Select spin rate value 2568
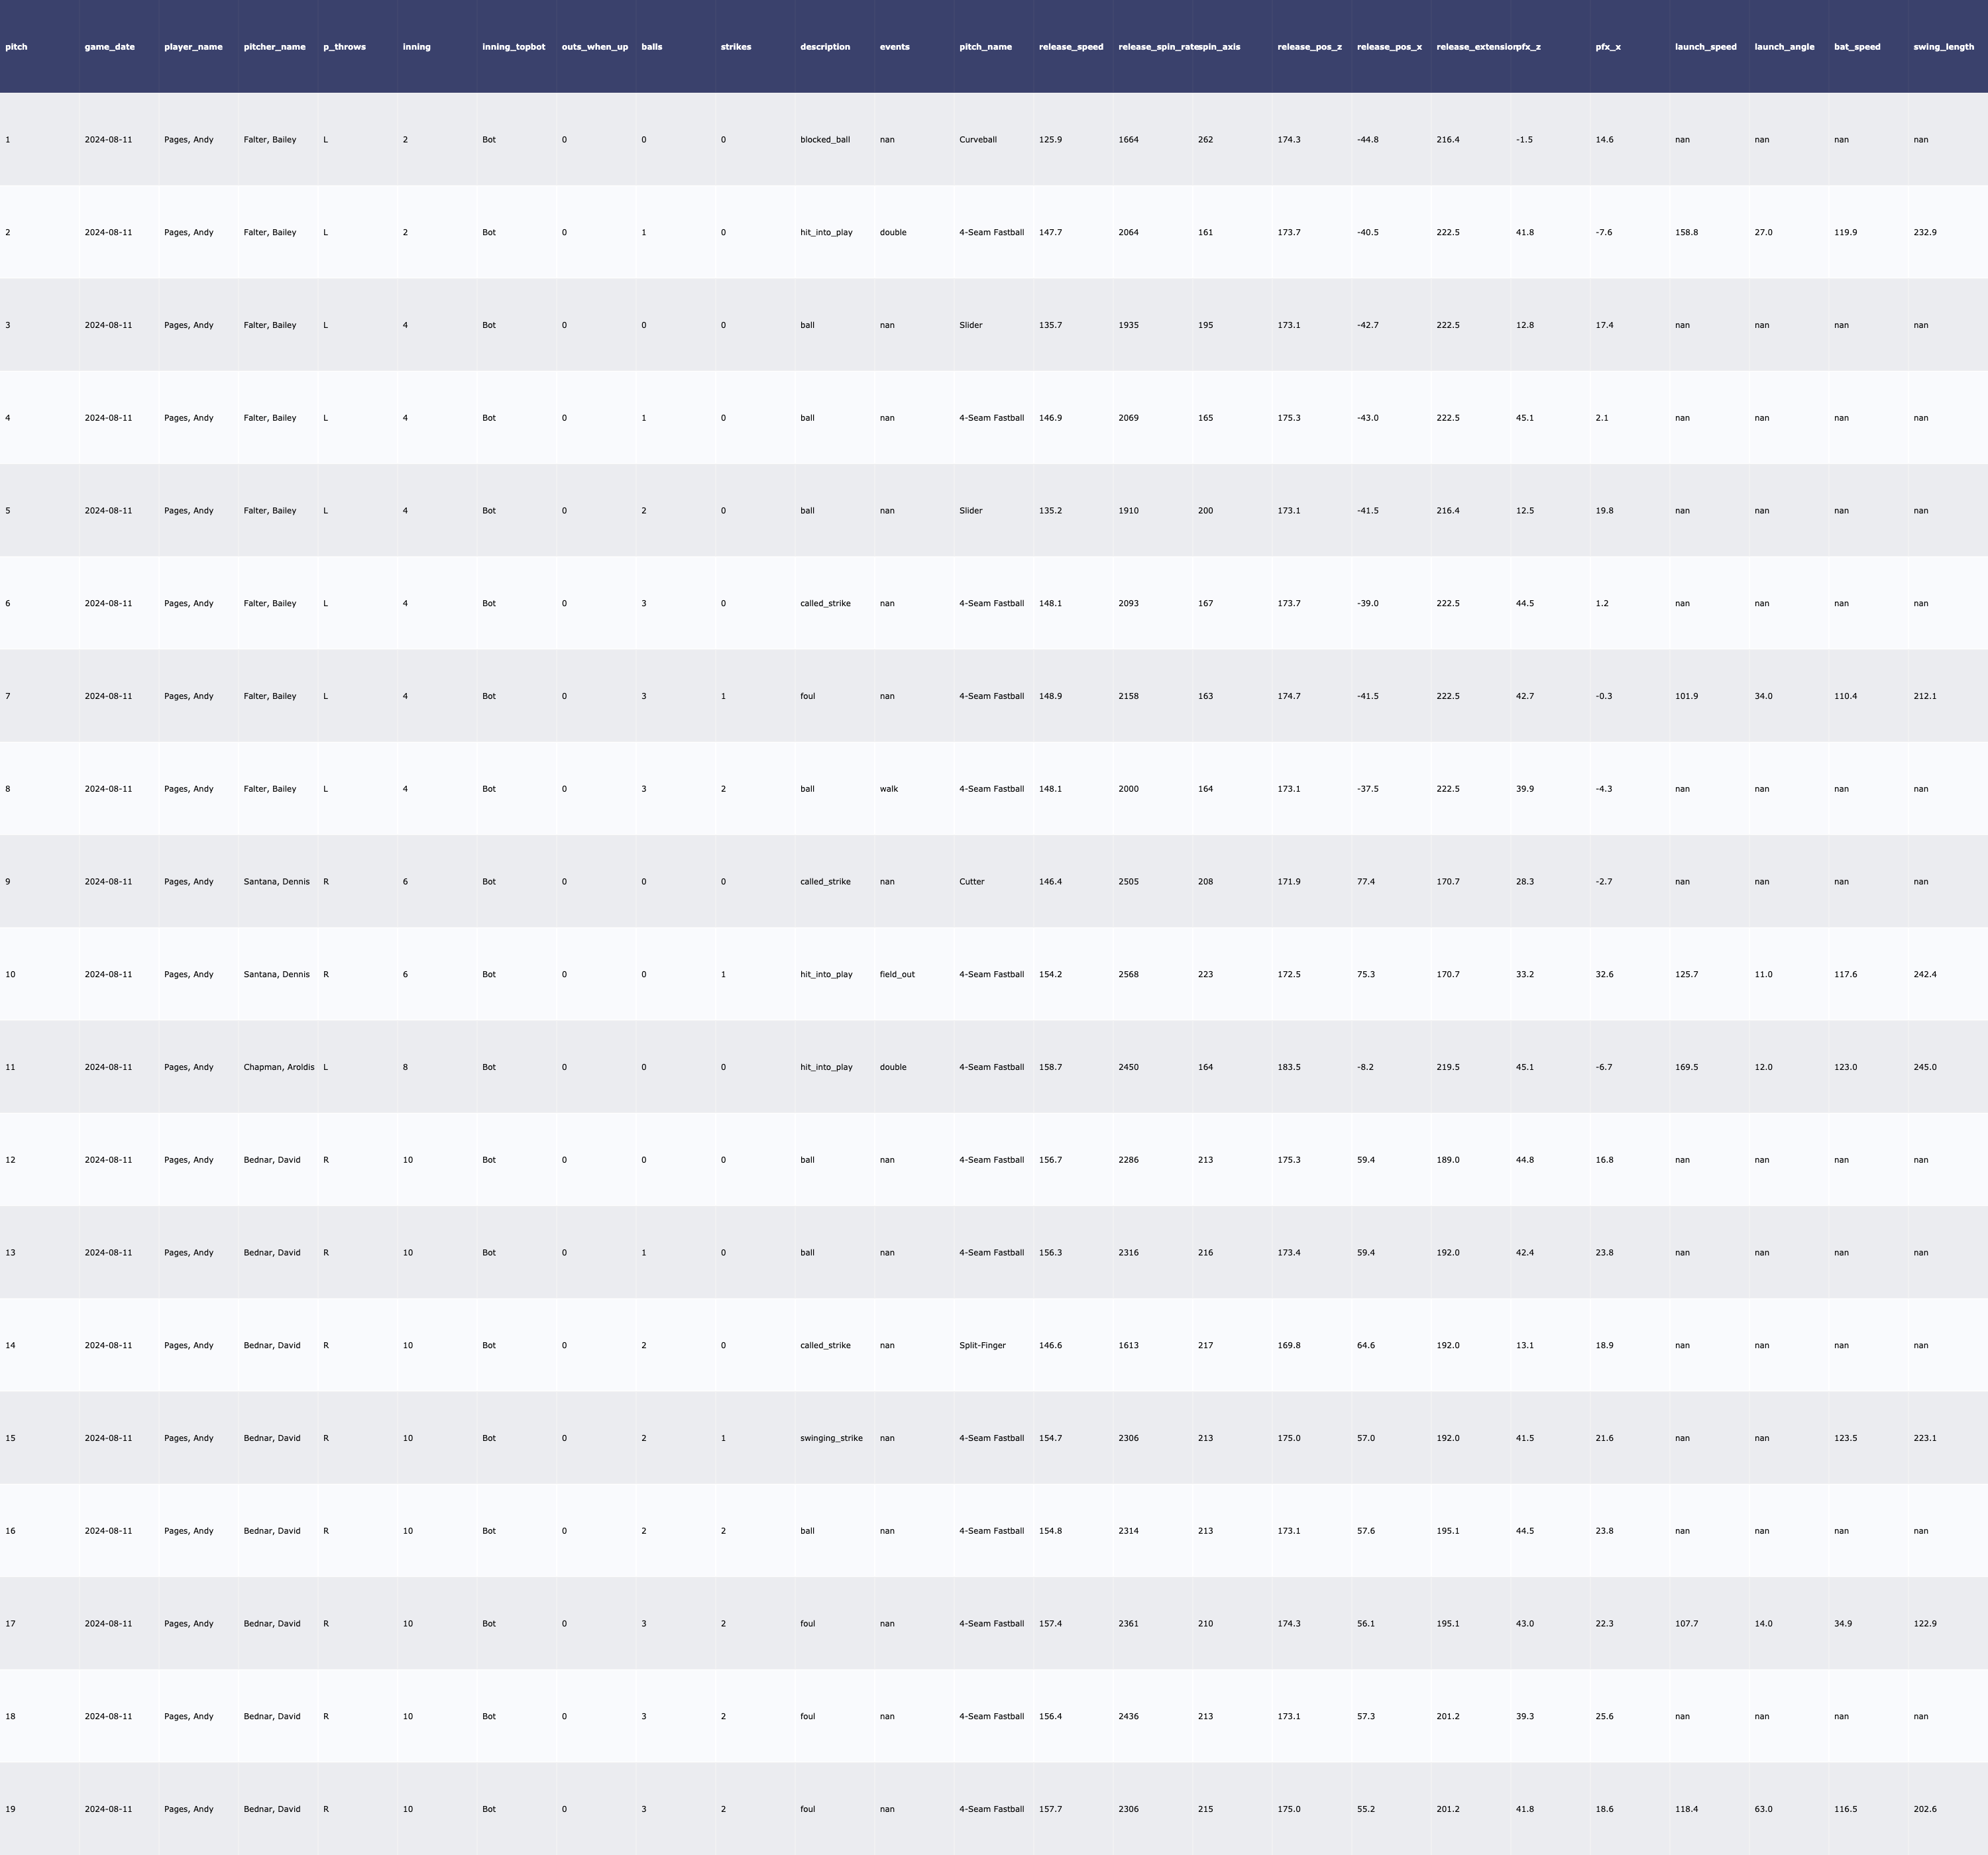The image size is (1988, 1855). (x=1128, y=974)
